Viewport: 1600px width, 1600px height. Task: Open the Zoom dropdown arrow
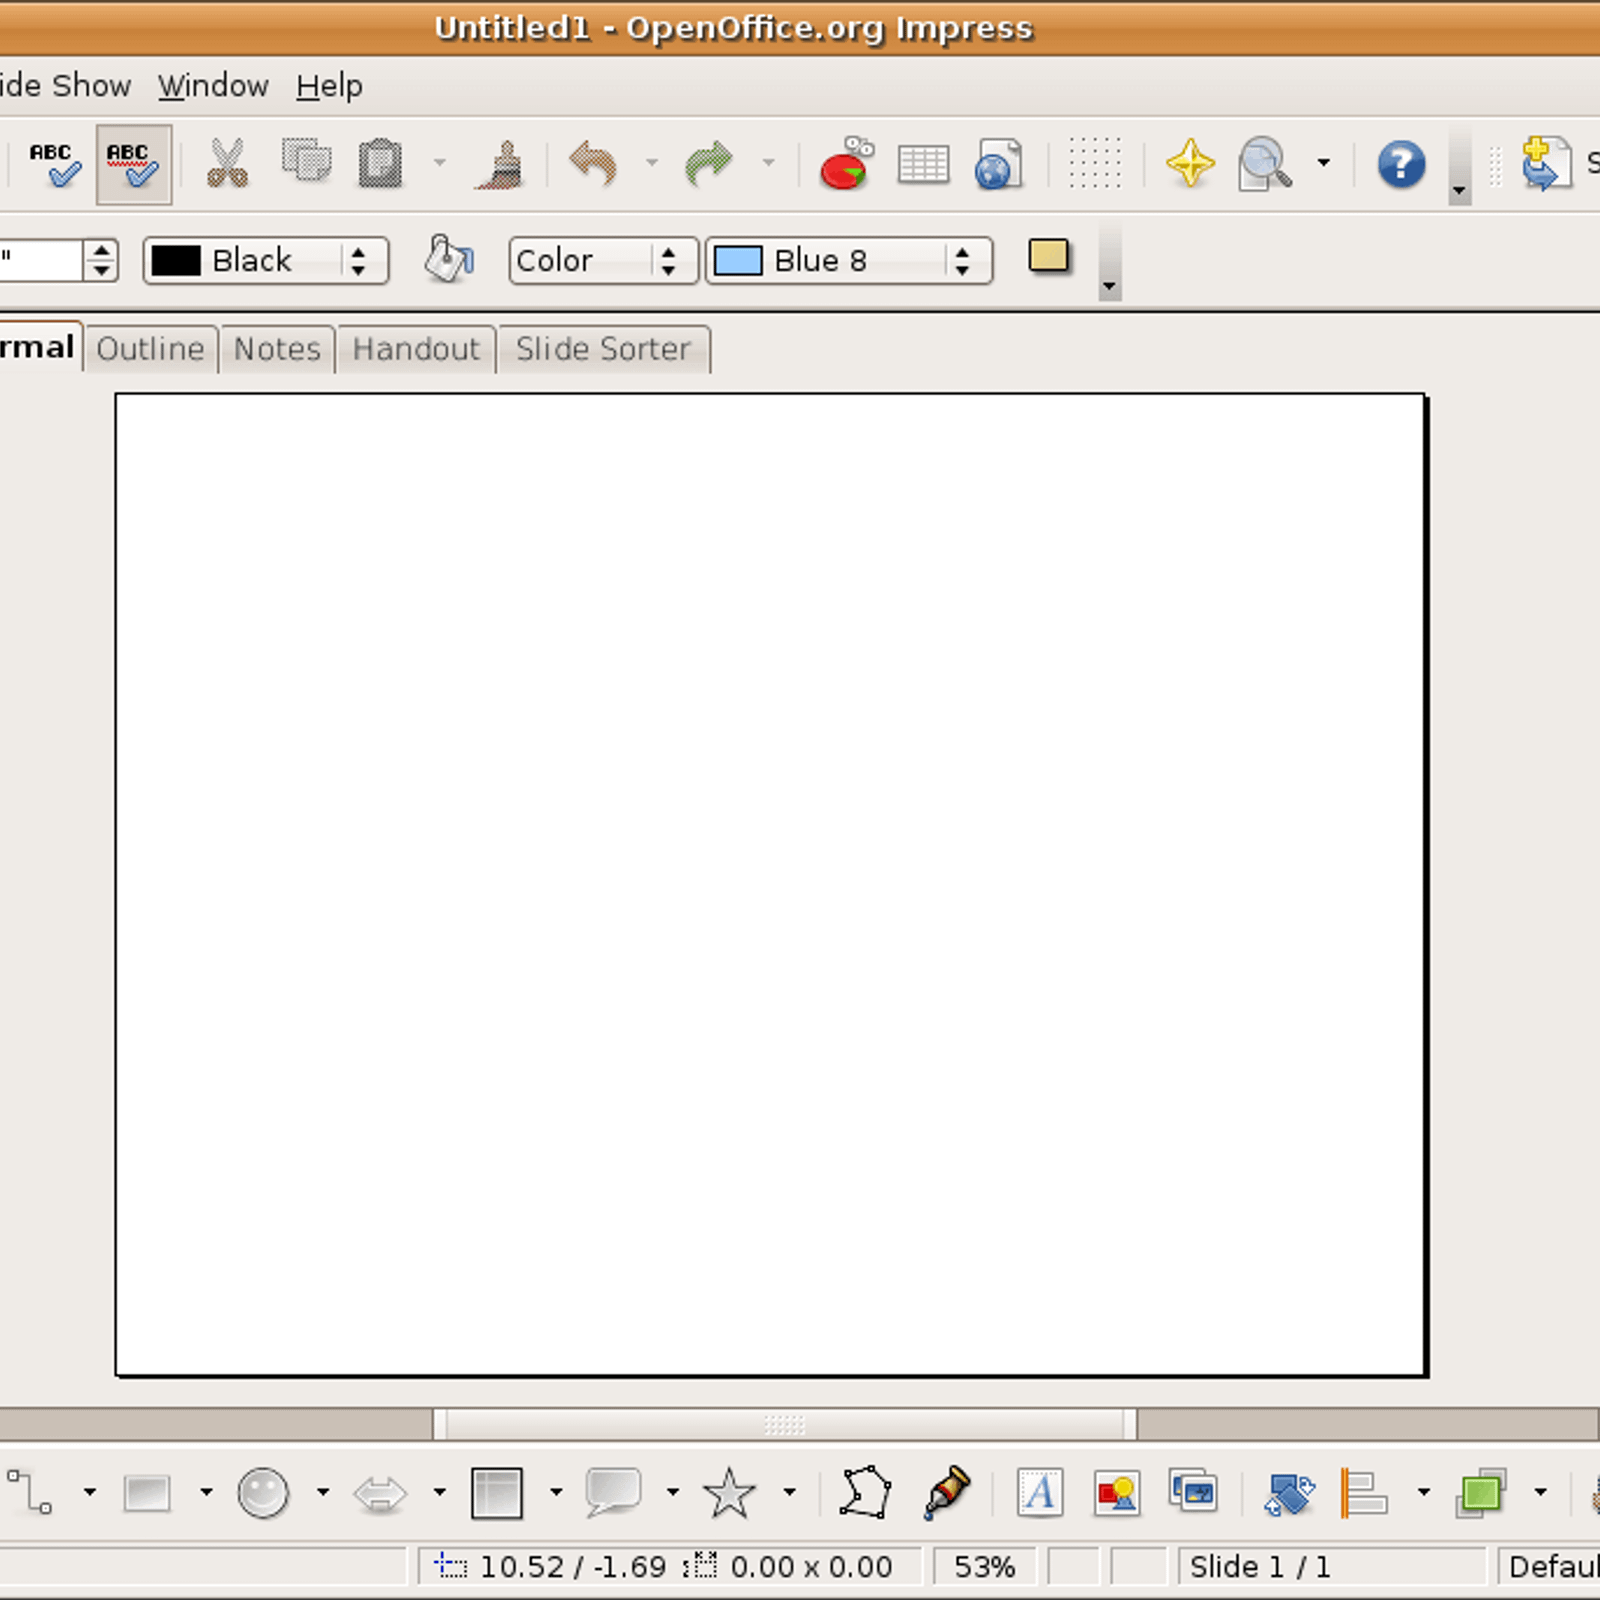tap(1324, 163)
